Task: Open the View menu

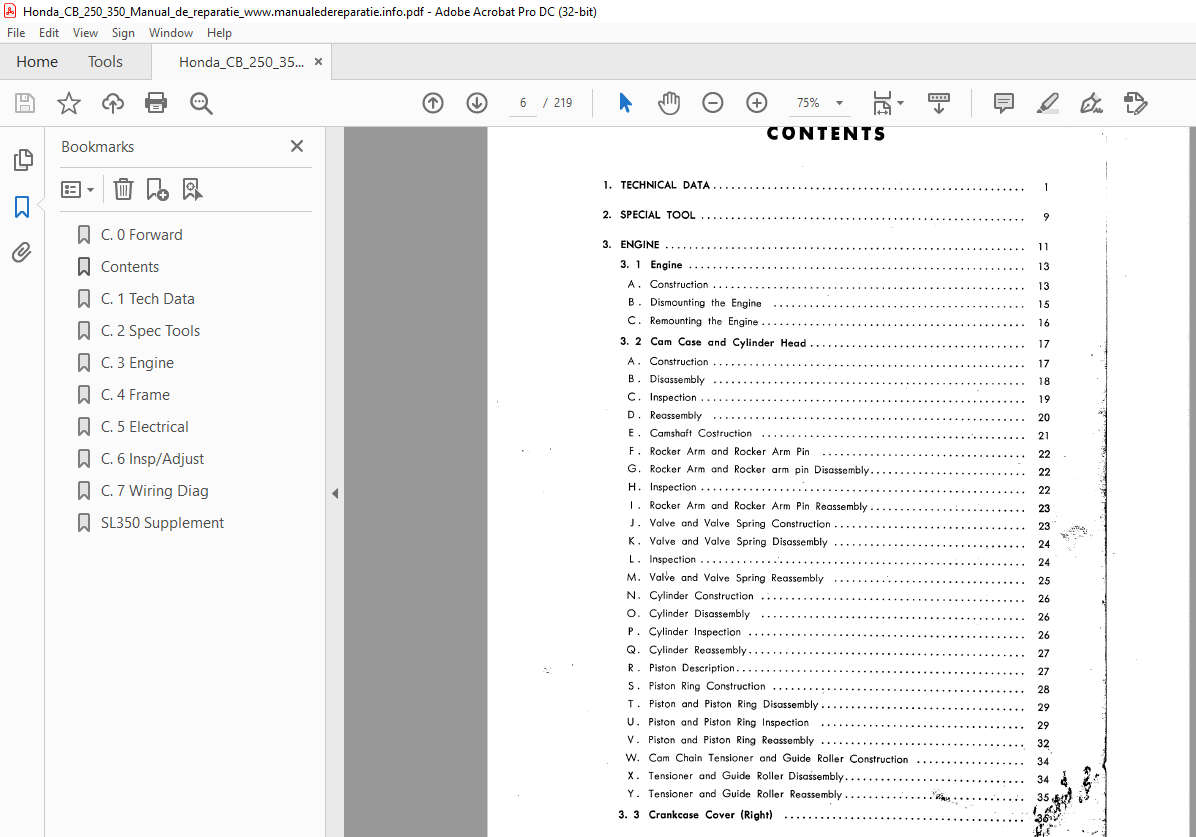Action: [x=85, y=33]
